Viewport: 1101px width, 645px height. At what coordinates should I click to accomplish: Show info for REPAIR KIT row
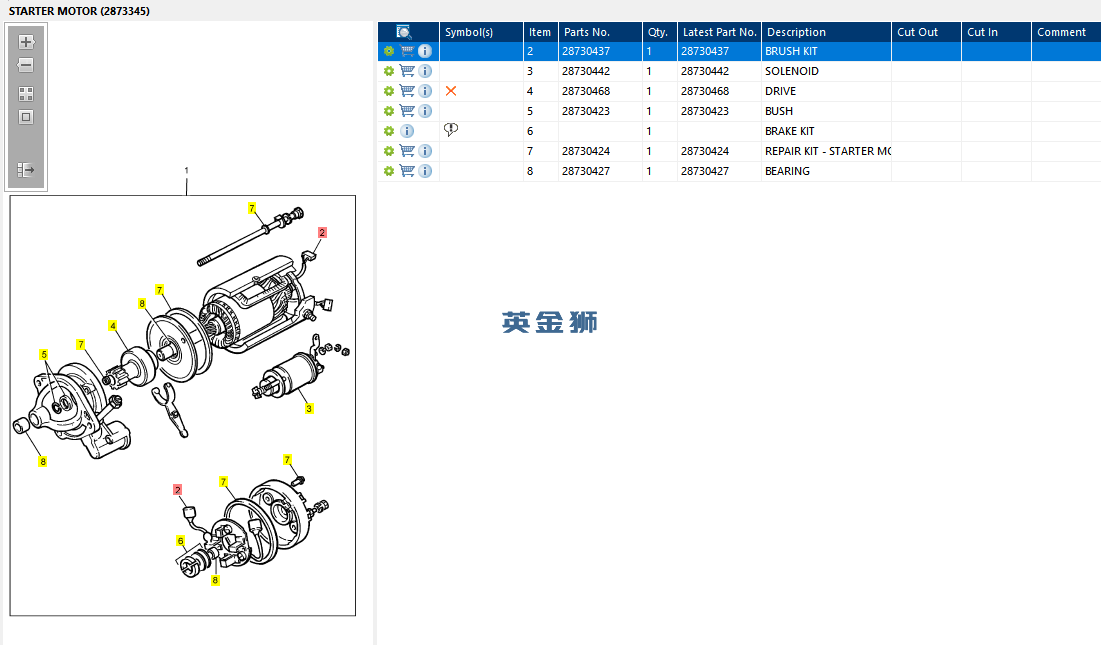pos(425,151)
